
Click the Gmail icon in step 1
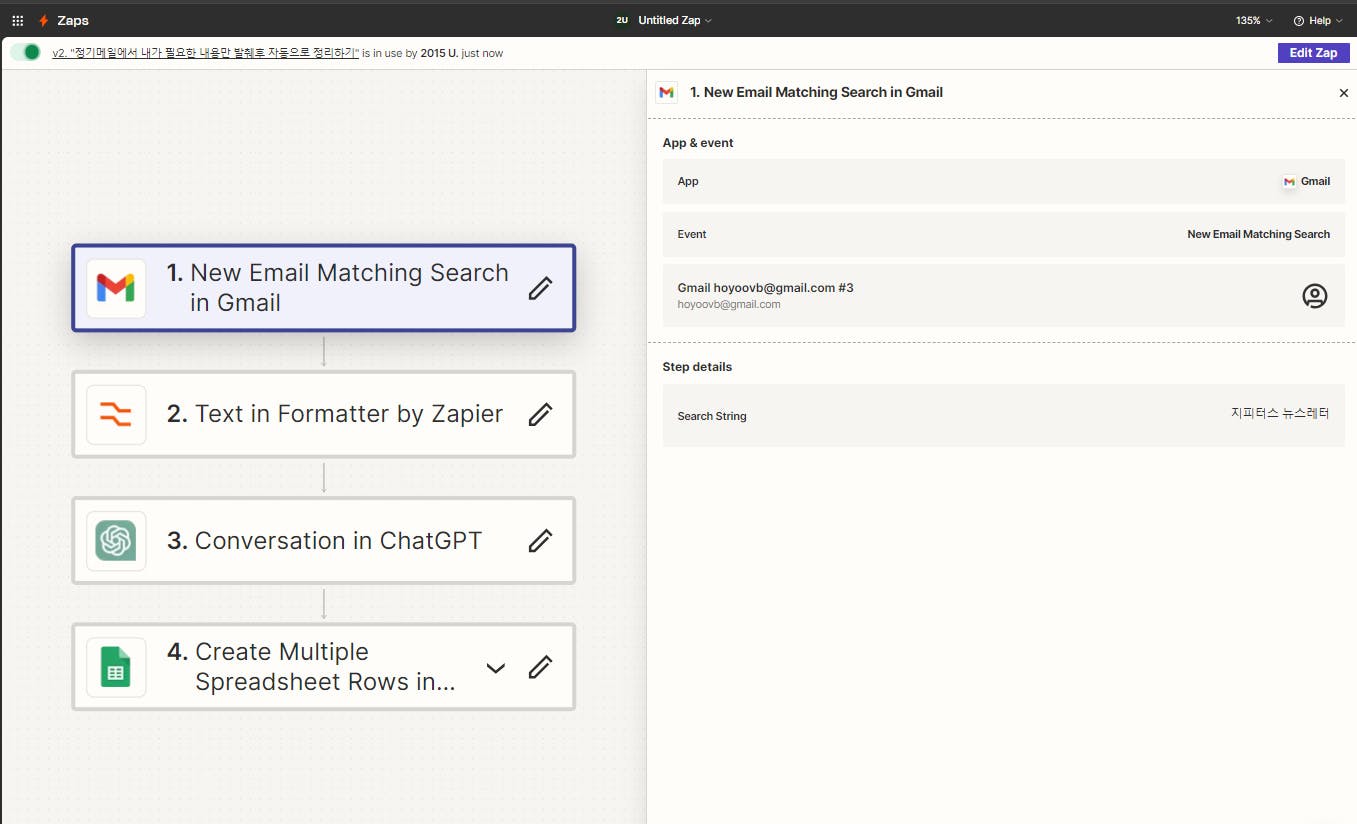pyautogui.click(x=116, y=288)
